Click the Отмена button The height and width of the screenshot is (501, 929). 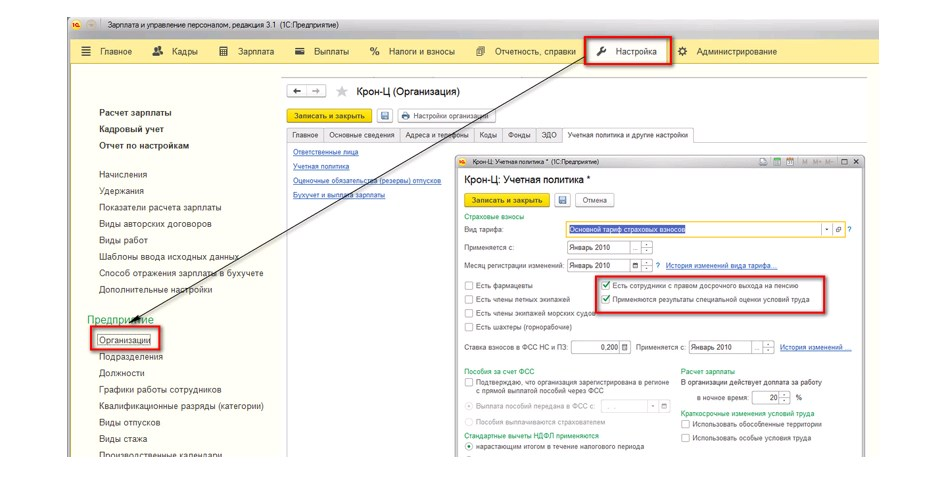pos(594,200)
